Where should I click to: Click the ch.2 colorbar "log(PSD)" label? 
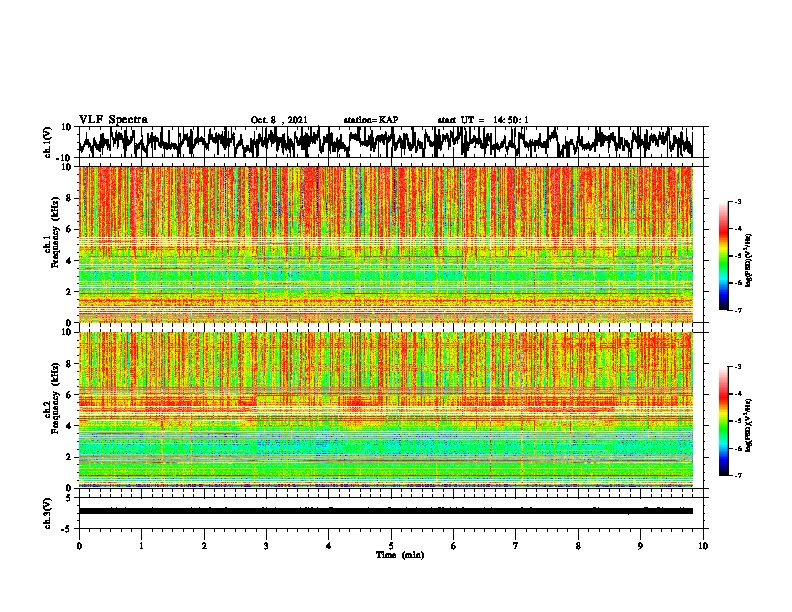(748, 425)
